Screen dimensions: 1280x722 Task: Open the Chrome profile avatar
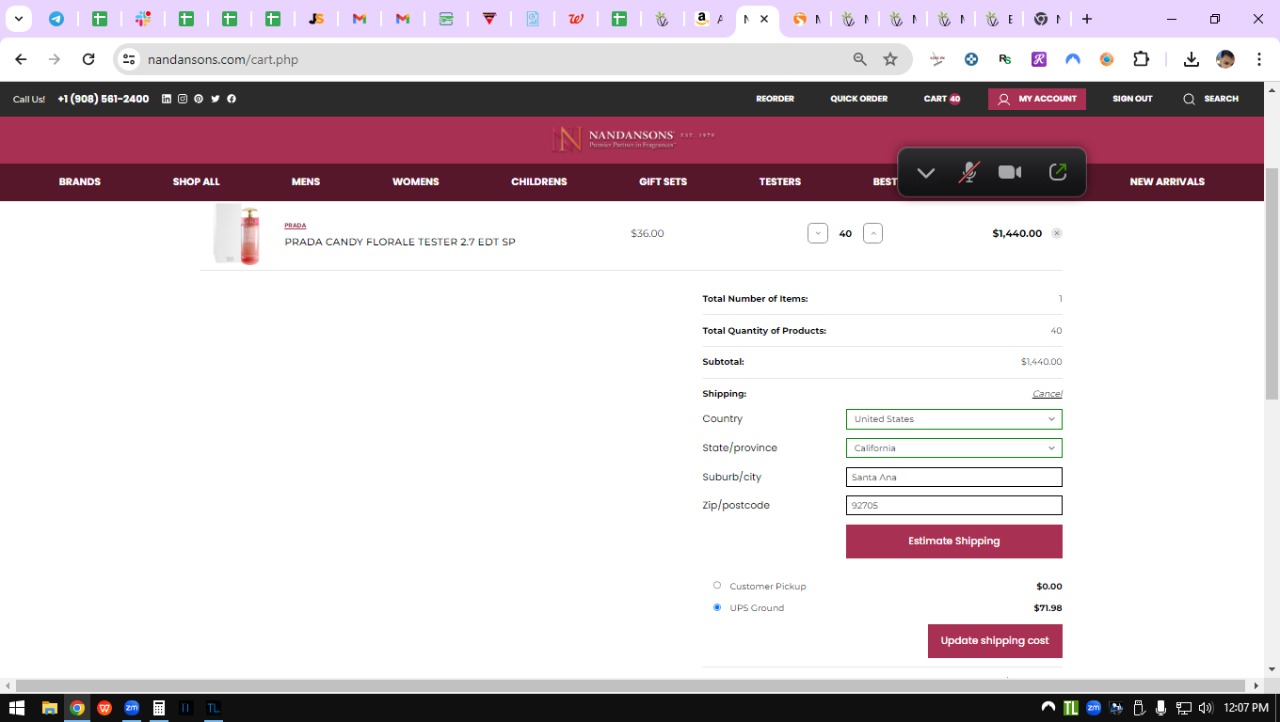pyautogui.click(x=1225, y=60)
